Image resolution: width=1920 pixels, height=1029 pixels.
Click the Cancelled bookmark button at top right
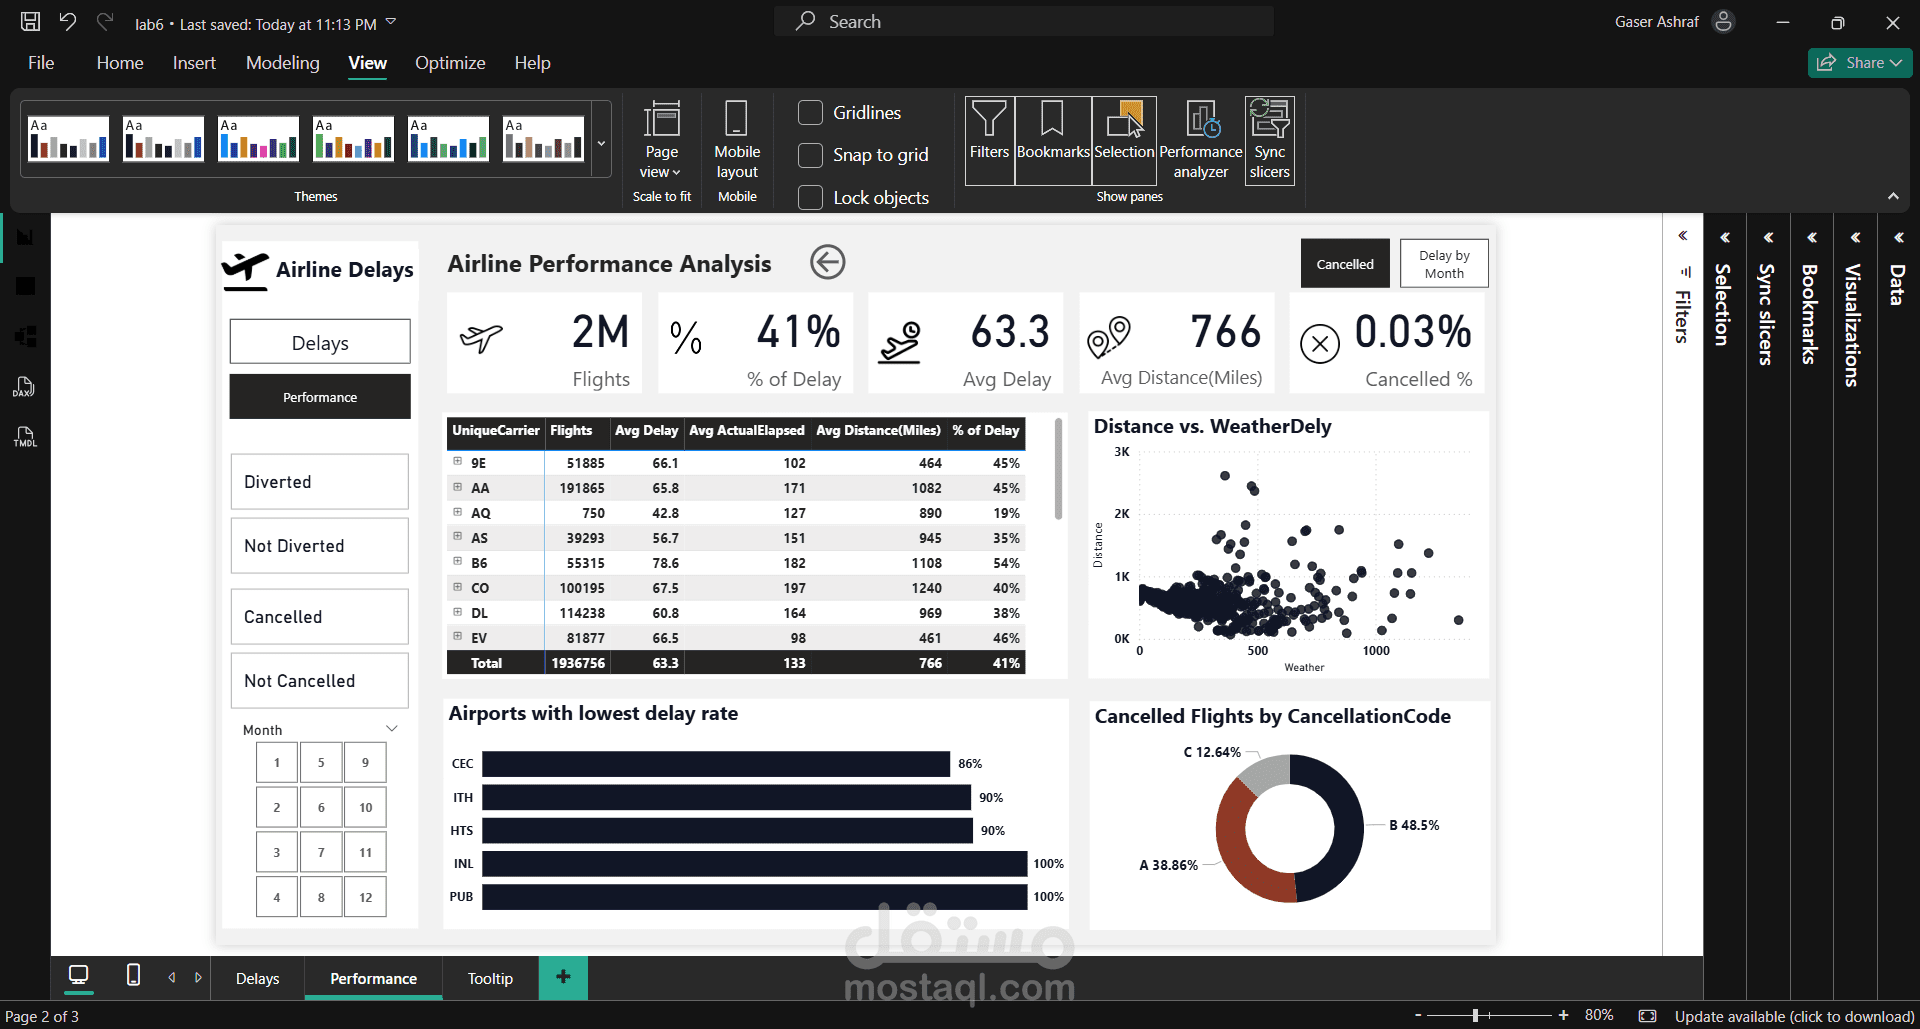tap(1345, 264)
